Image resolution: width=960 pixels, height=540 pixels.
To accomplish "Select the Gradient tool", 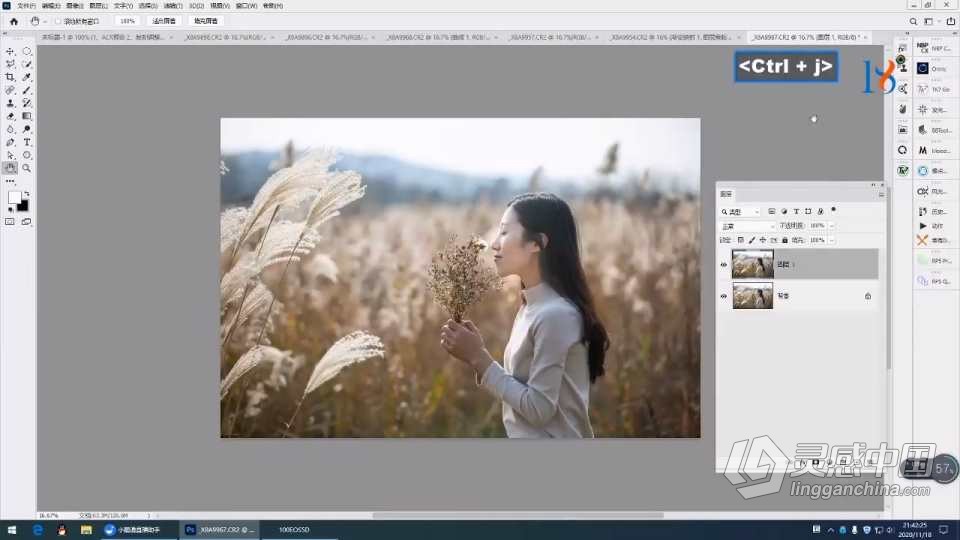I will tap(27, 116).
